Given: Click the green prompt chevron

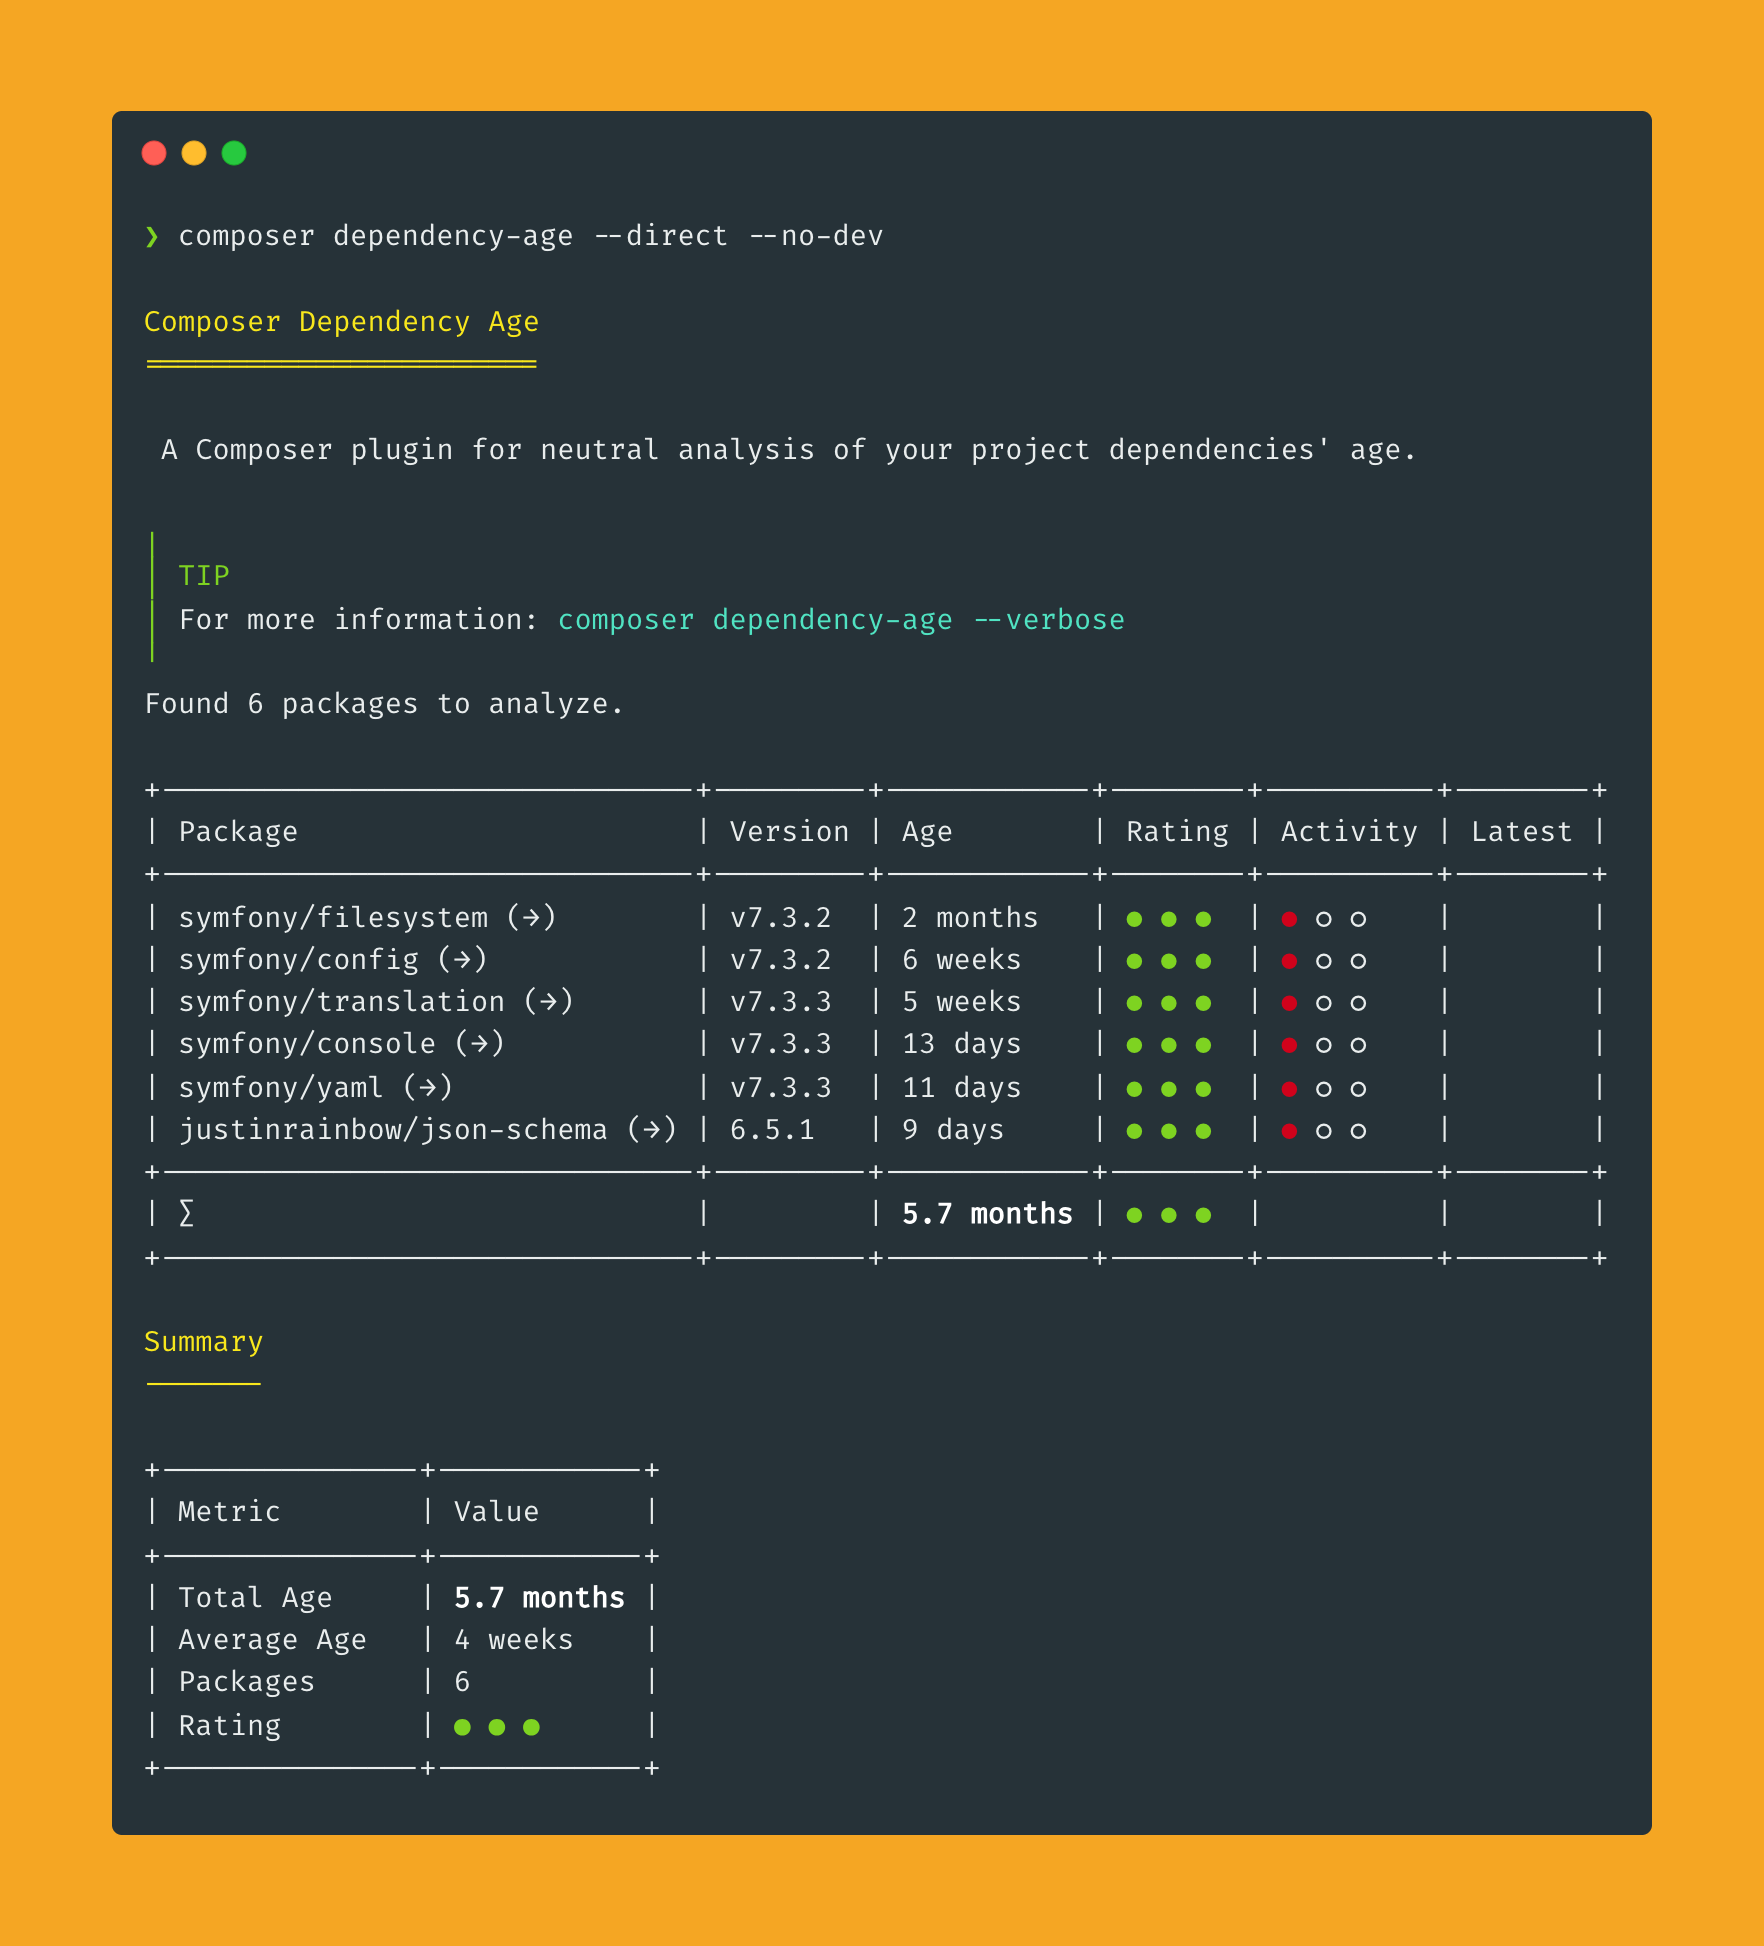Looking at the screenshot, I should pos(152,236).
